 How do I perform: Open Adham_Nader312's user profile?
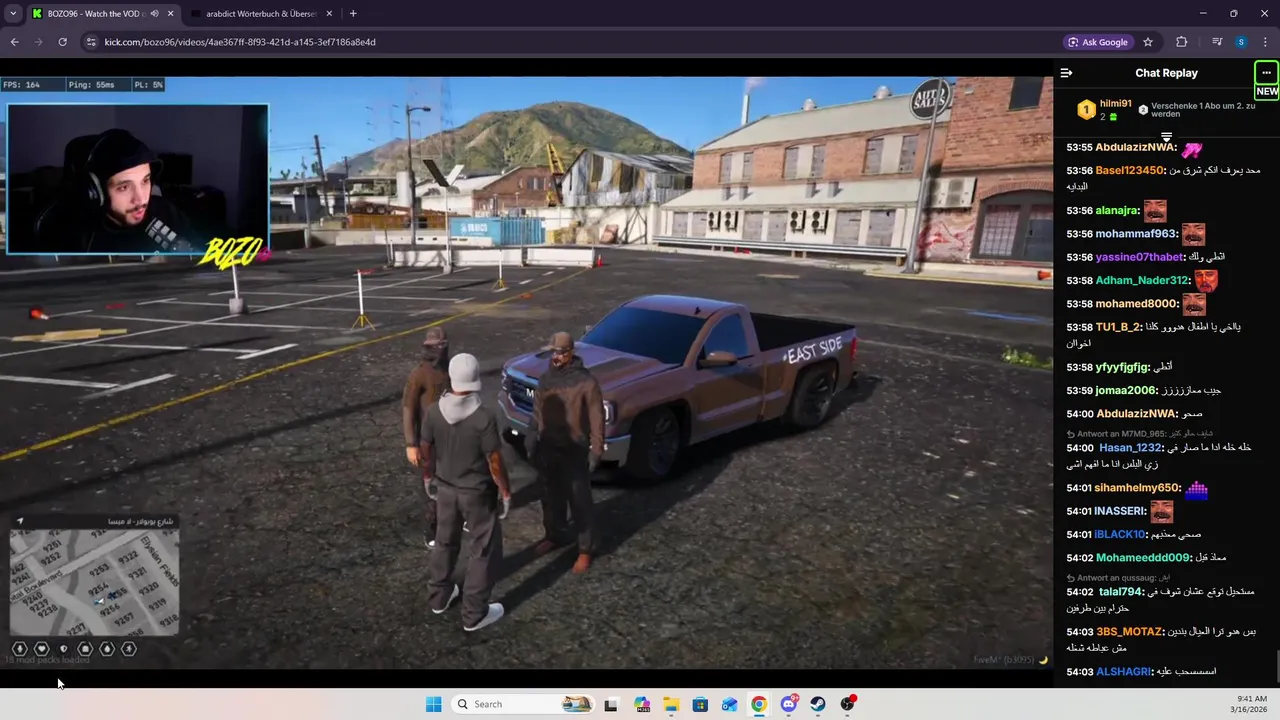[1143, 281]
